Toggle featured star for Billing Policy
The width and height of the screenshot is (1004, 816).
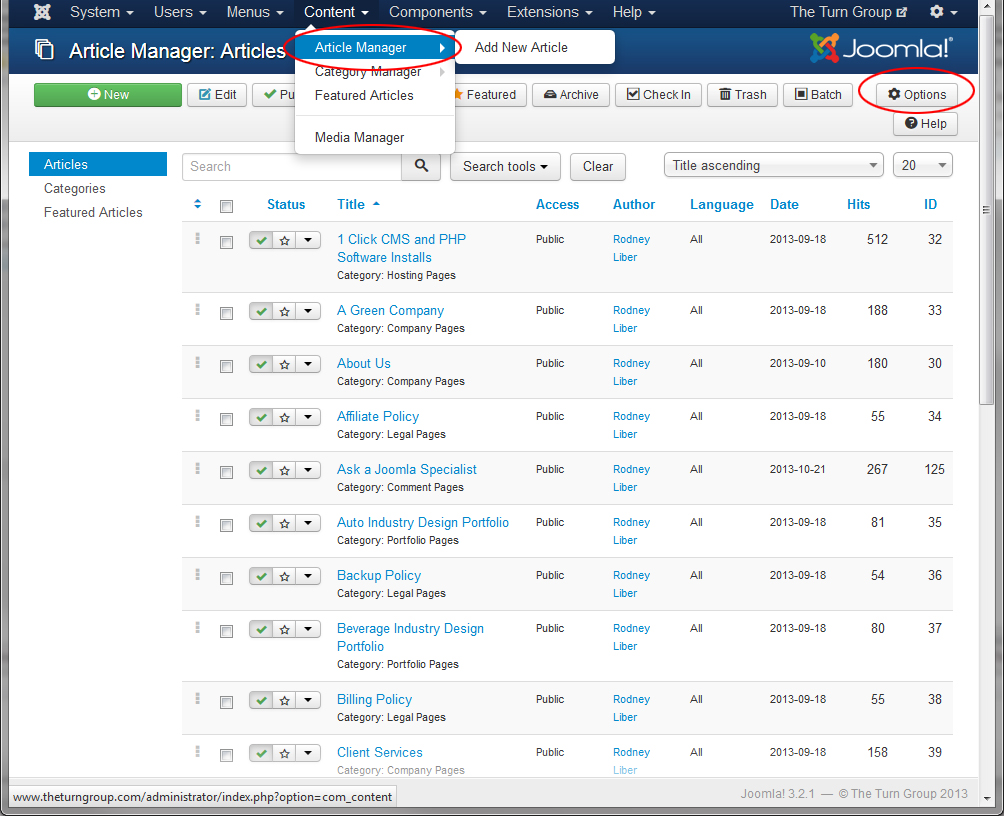coord(284,700)
